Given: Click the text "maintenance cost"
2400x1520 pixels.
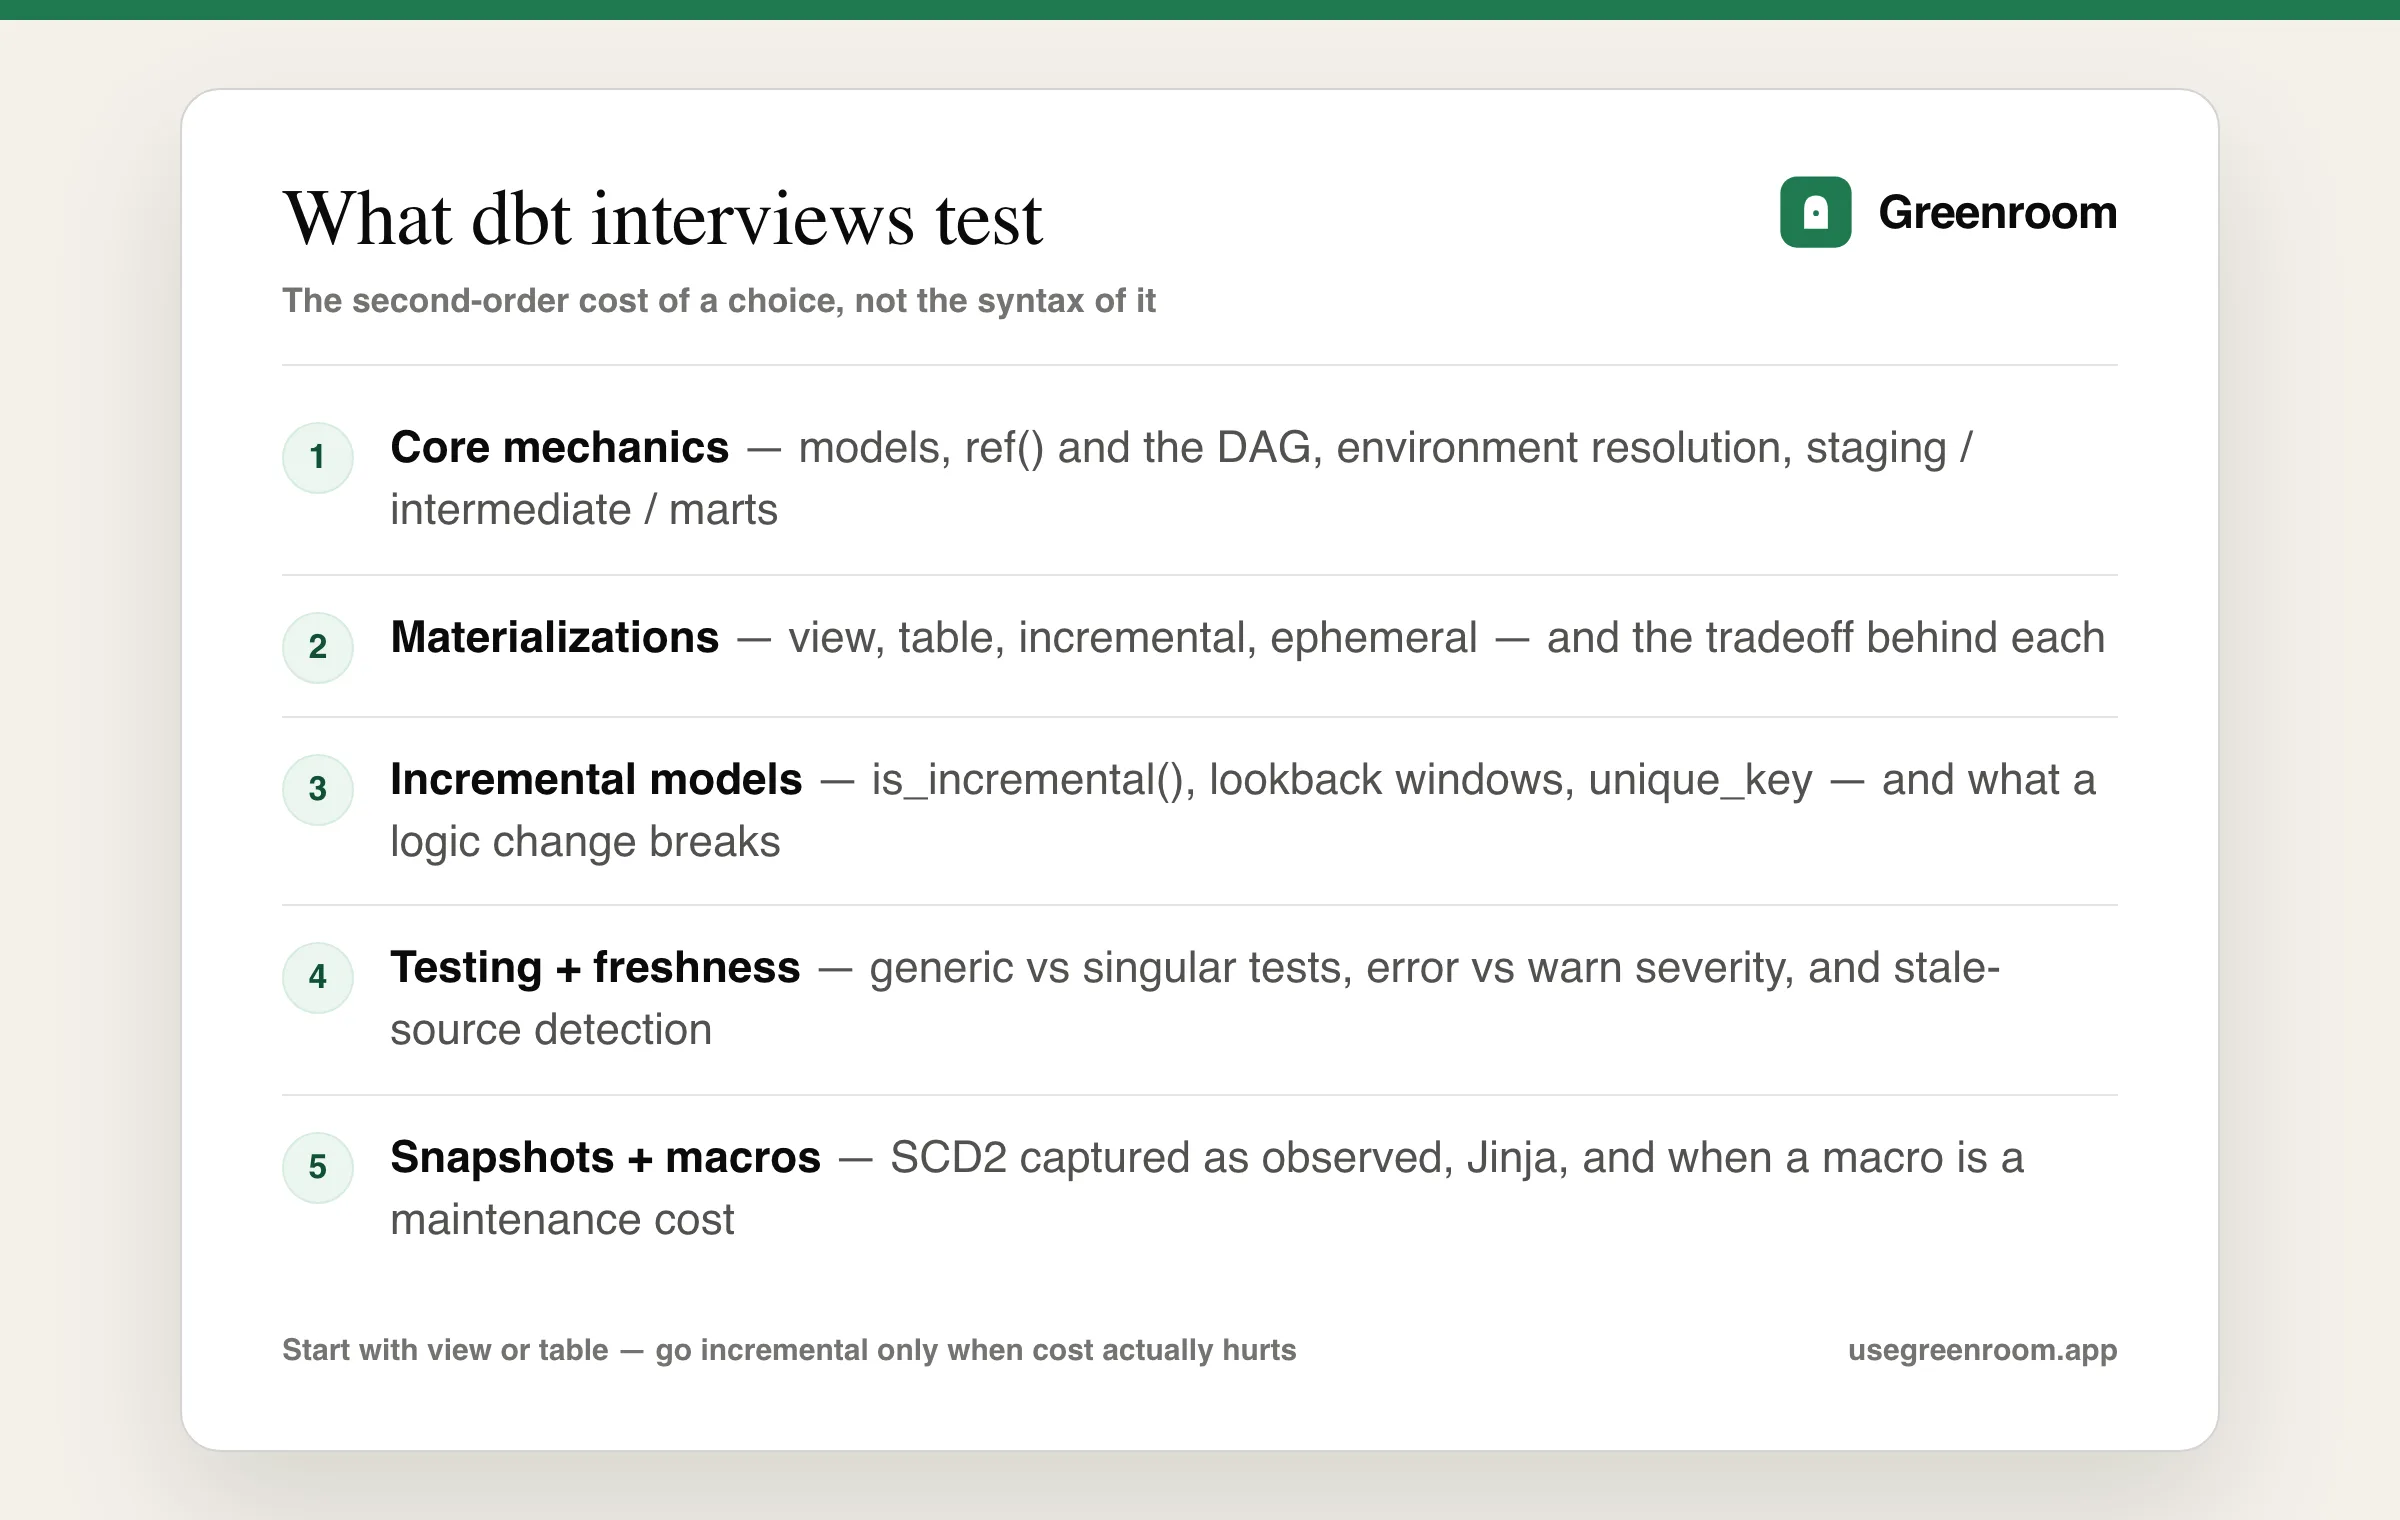Looking at the screenshot, I should point(562,1219).
